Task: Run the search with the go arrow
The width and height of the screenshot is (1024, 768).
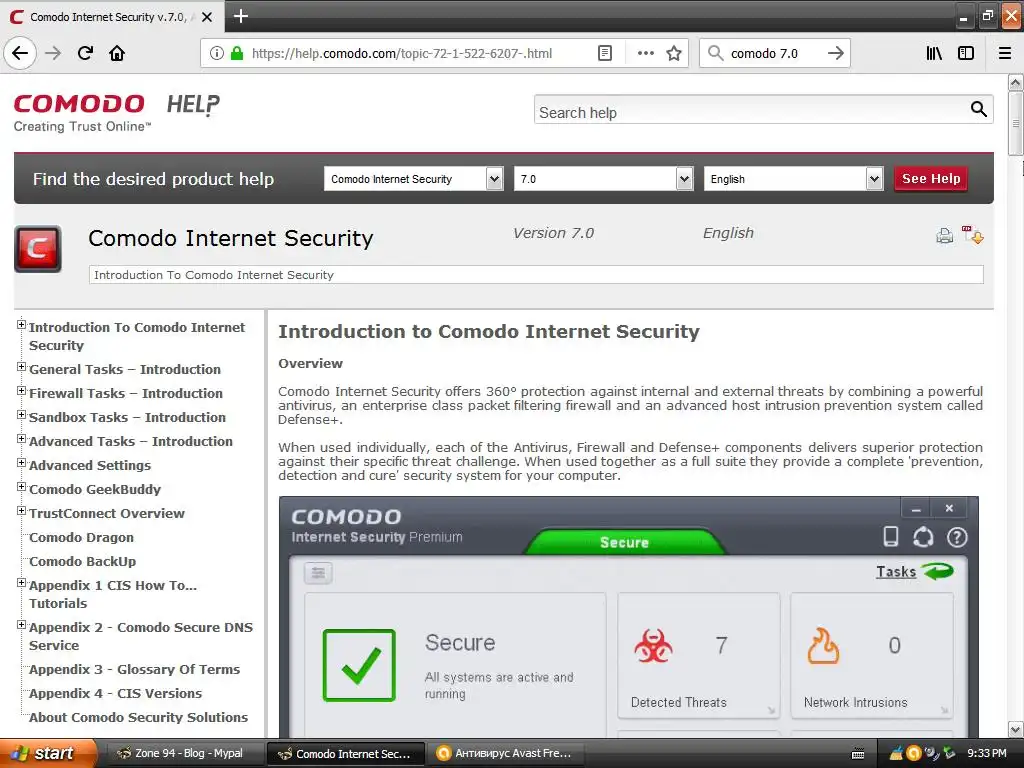Action: point(835,54)
